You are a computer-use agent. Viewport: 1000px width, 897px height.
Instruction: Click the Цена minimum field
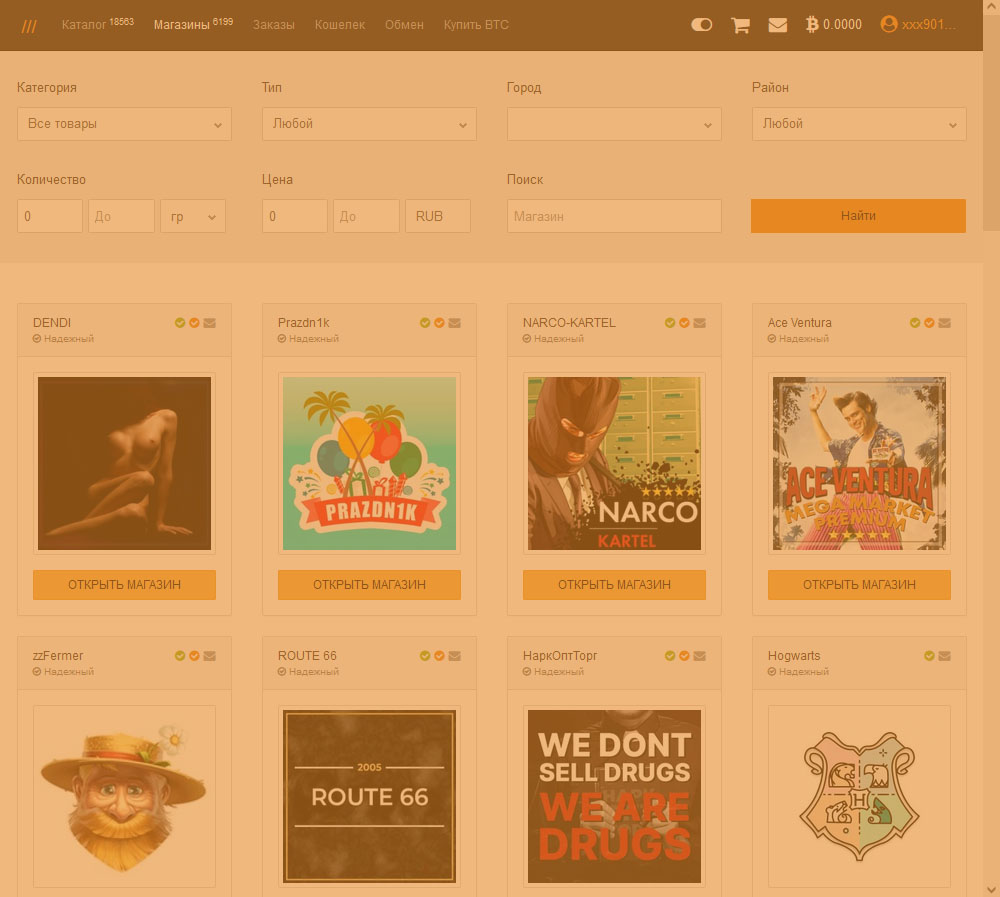tap(295, 216)
